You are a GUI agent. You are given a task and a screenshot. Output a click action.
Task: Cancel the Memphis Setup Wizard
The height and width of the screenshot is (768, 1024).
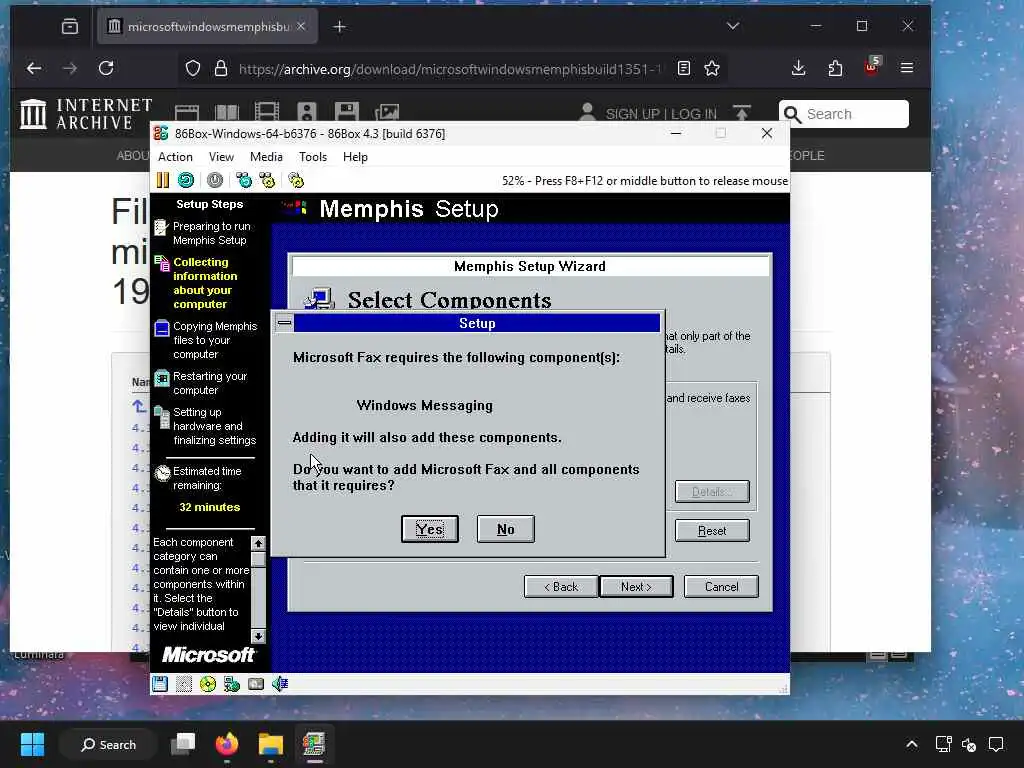[721, 586]
